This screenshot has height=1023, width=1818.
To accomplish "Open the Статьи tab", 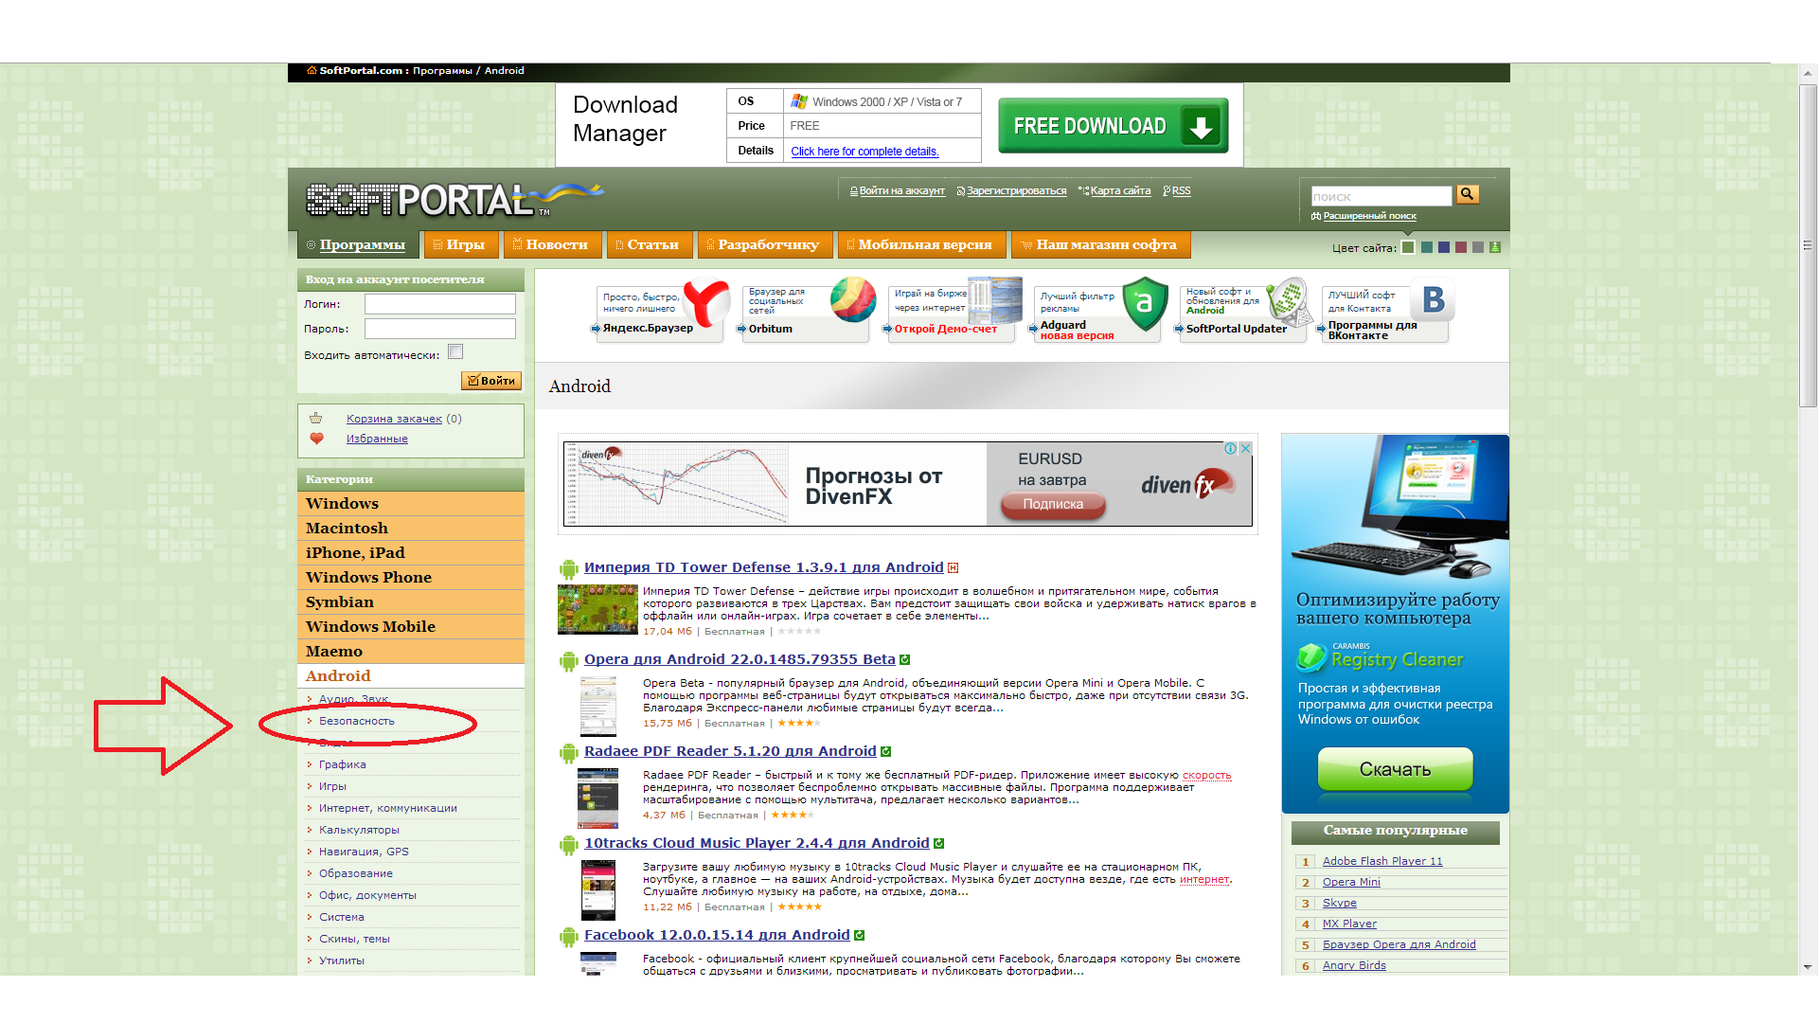I will tap(648, 245).
